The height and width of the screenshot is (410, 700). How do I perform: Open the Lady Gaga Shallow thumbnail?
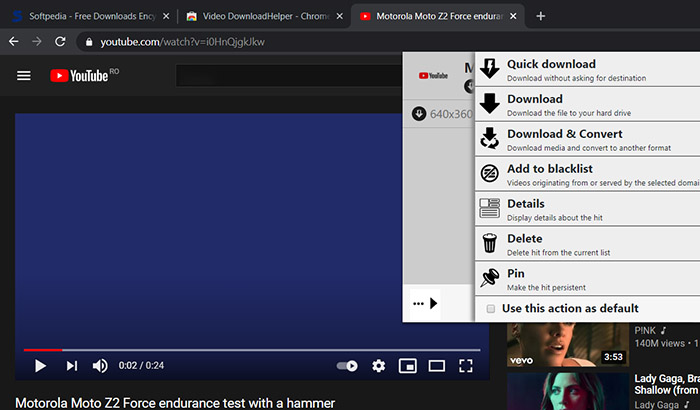point(568,392)
